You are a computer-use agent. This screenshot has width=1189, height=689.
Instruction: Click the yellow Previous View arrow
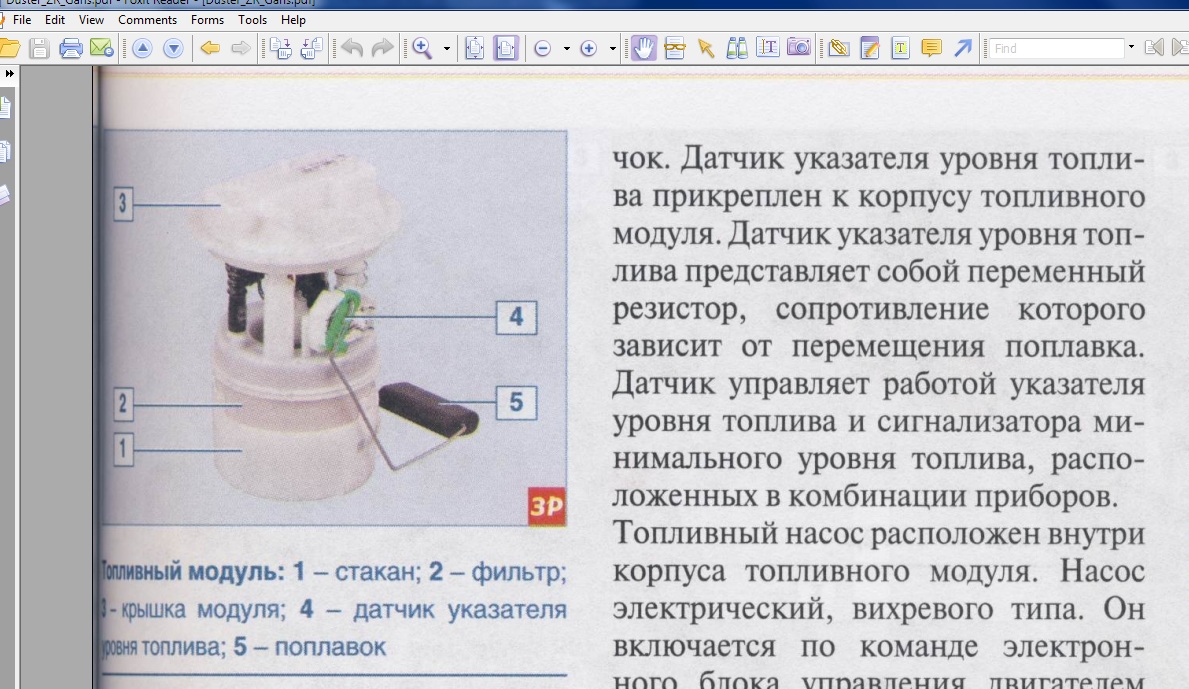[210, 49]
